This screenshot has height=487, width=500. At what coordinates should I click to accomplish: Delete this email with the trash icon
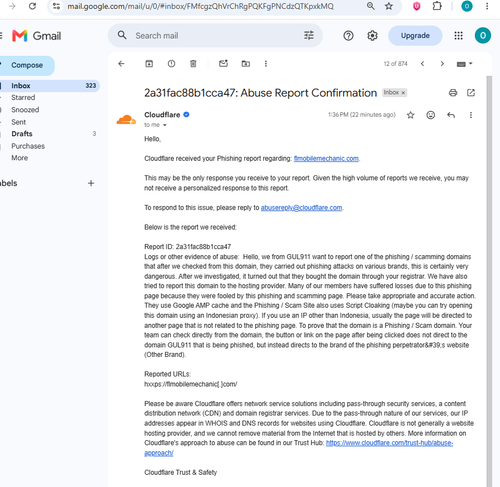pos(193,64)
